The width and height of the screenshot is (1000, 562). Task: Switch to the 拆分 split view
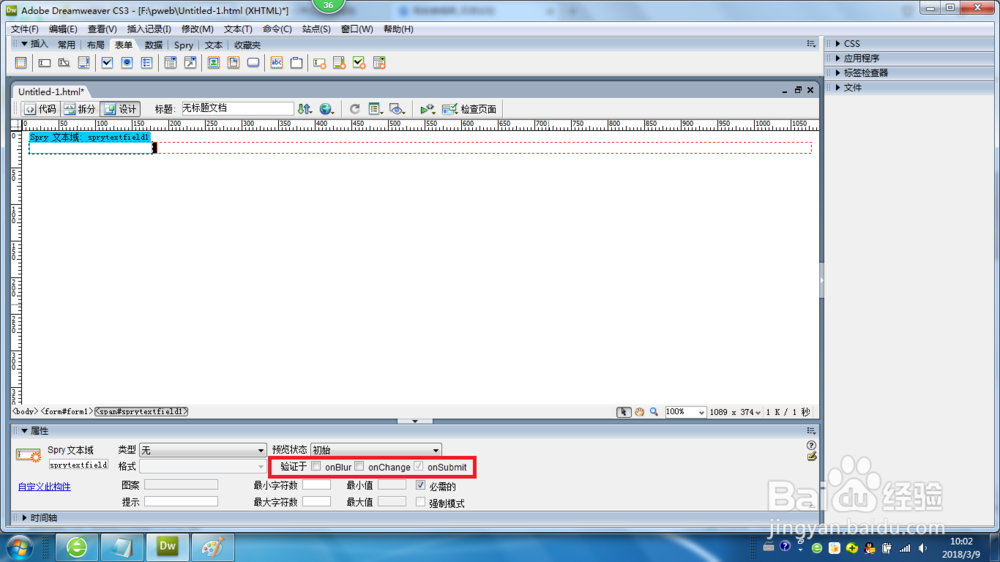[x=80, y=109]
